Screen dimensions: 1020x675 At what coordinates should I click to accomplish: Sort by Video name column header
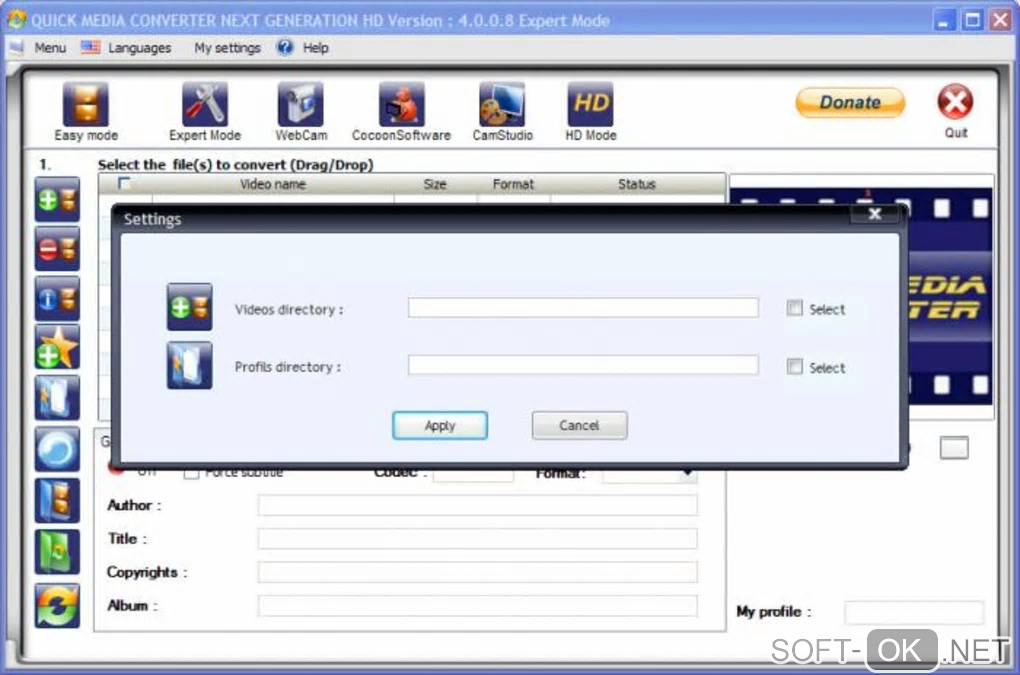click(x=273, y=184)
